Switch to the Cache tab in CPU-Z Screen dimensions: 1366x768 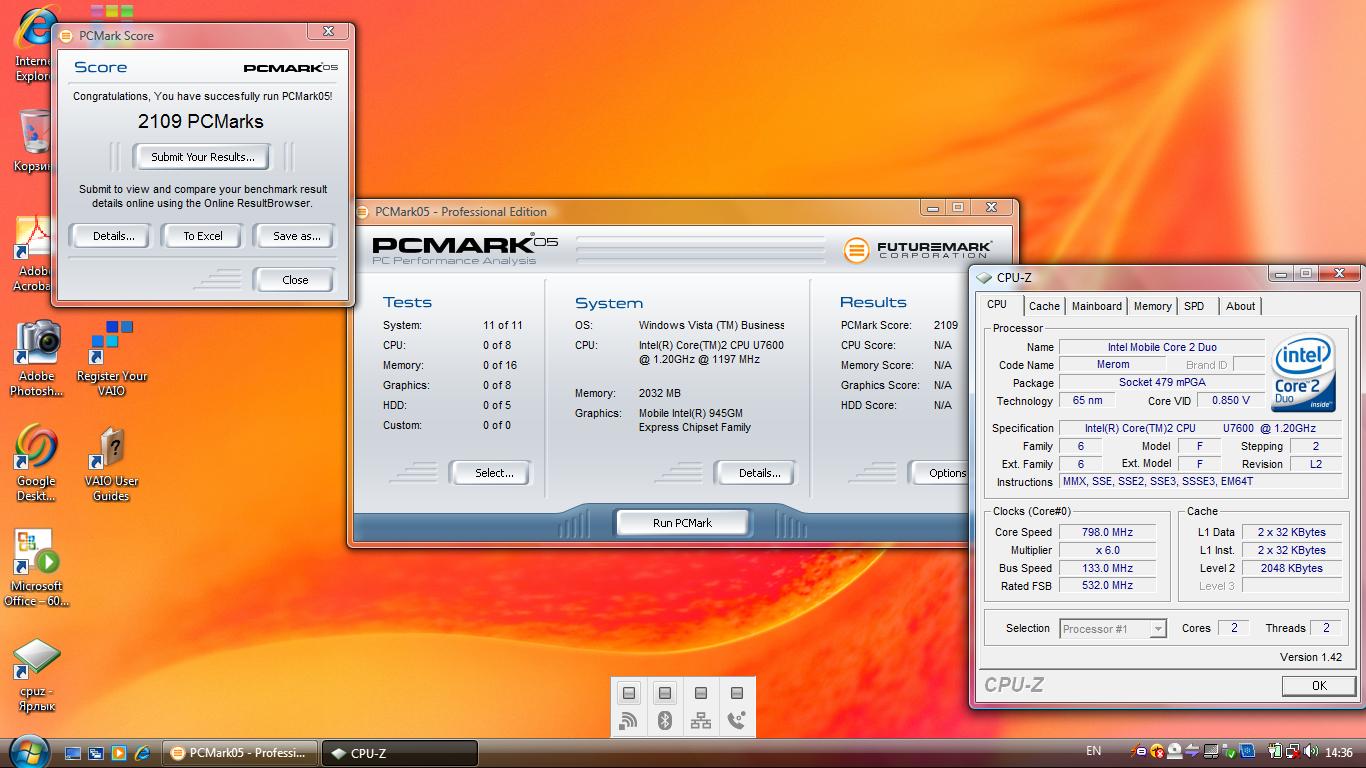(x=1044, y=306)
